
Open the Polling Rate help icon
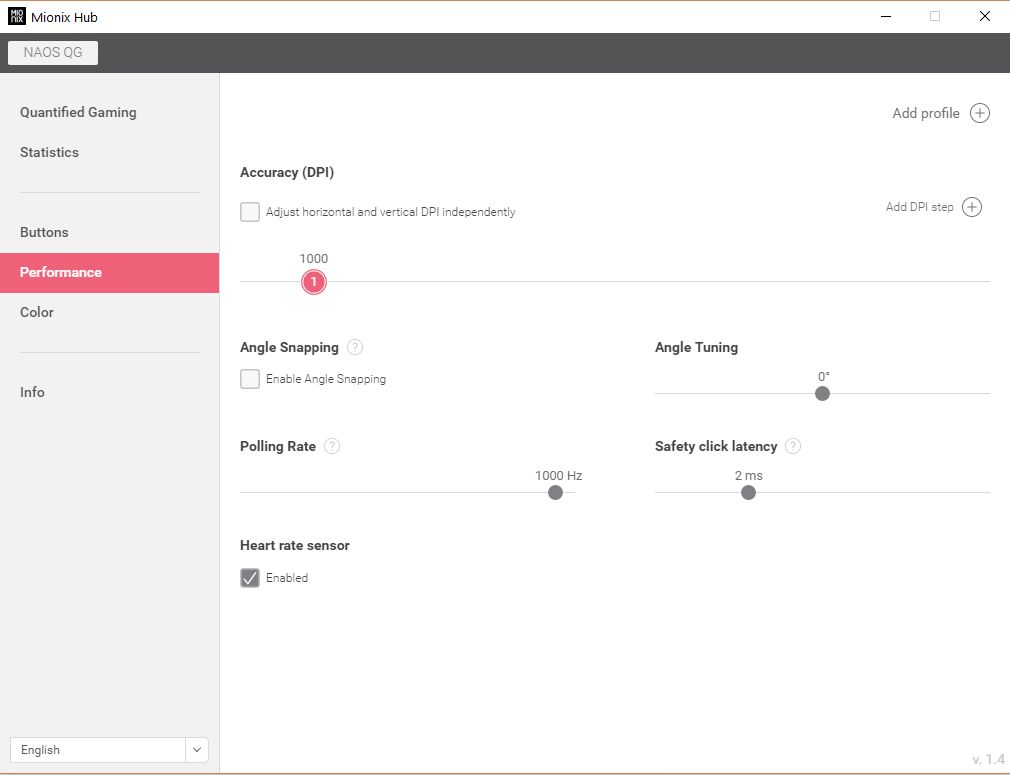tap(332, 446)
